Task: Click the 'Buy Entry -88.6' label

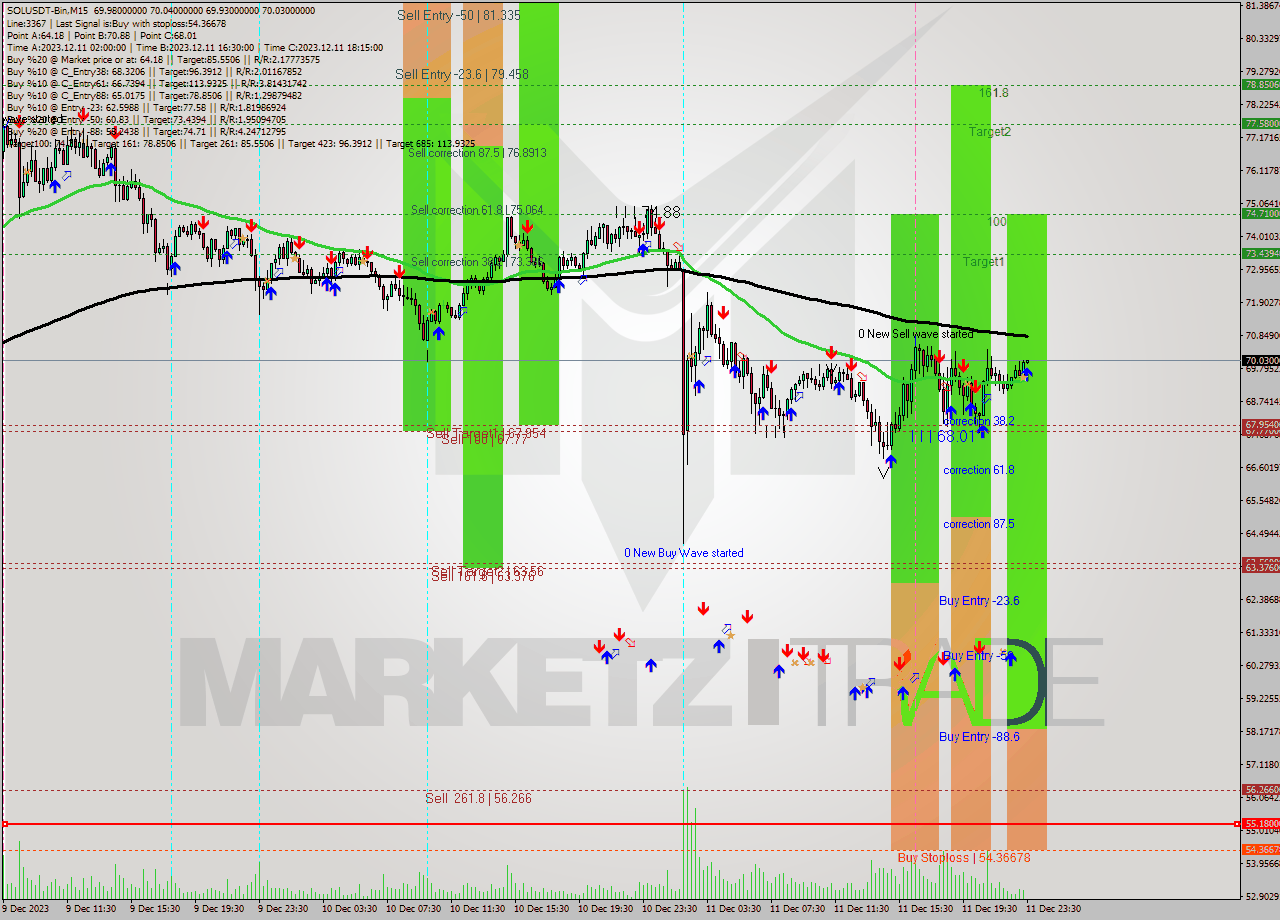Action: pos(979,737)
